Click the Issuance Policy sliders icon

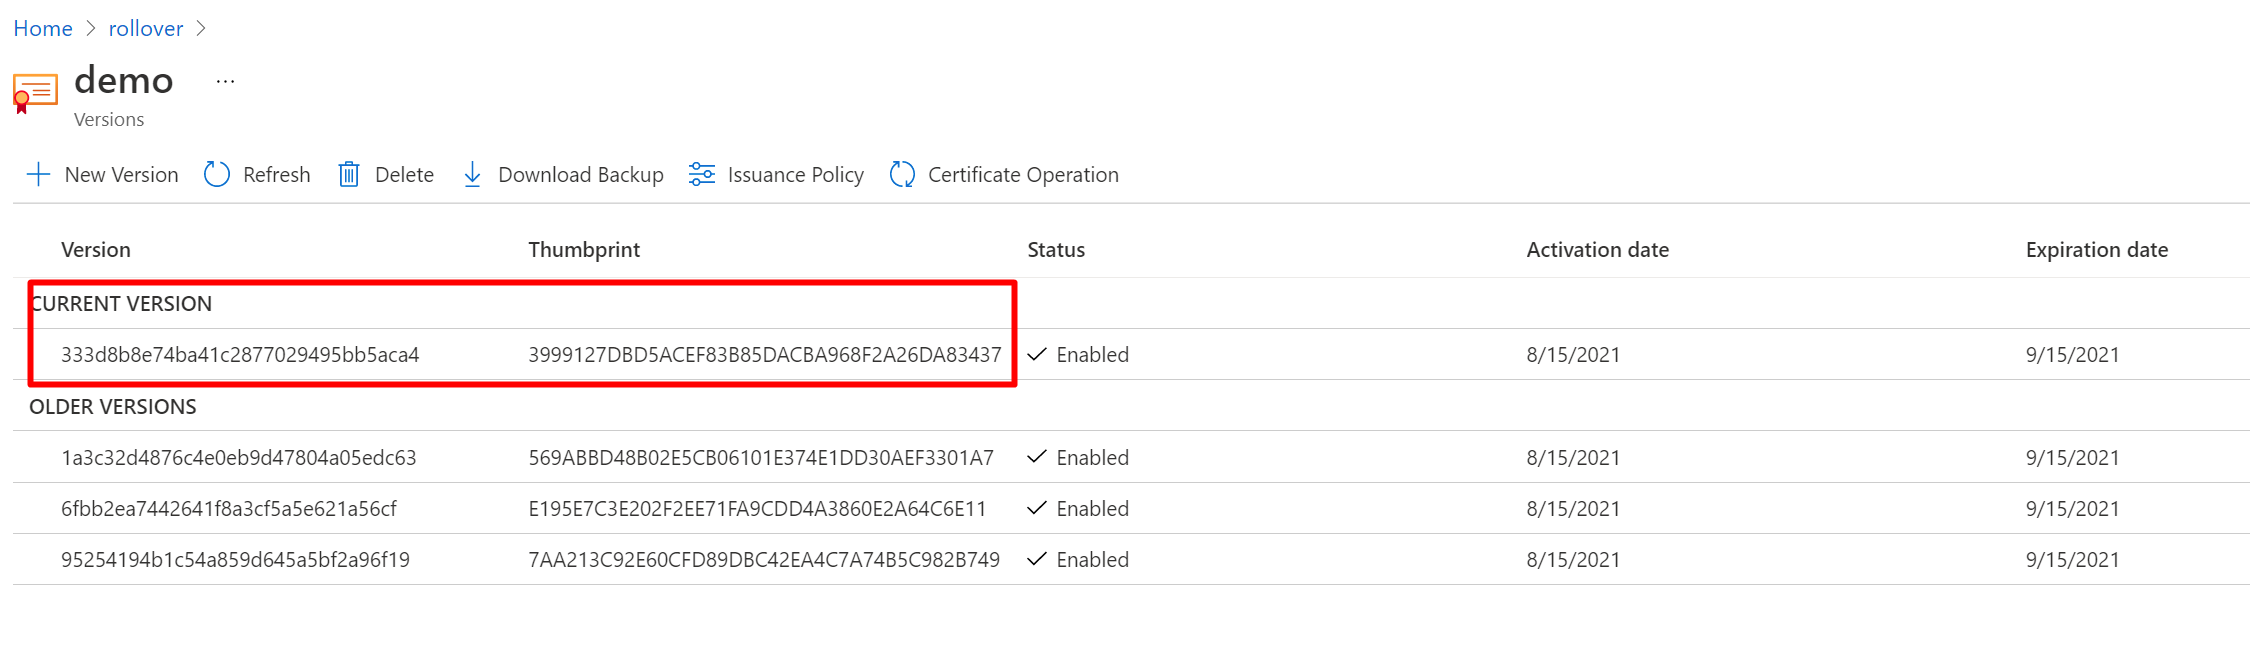702,175
